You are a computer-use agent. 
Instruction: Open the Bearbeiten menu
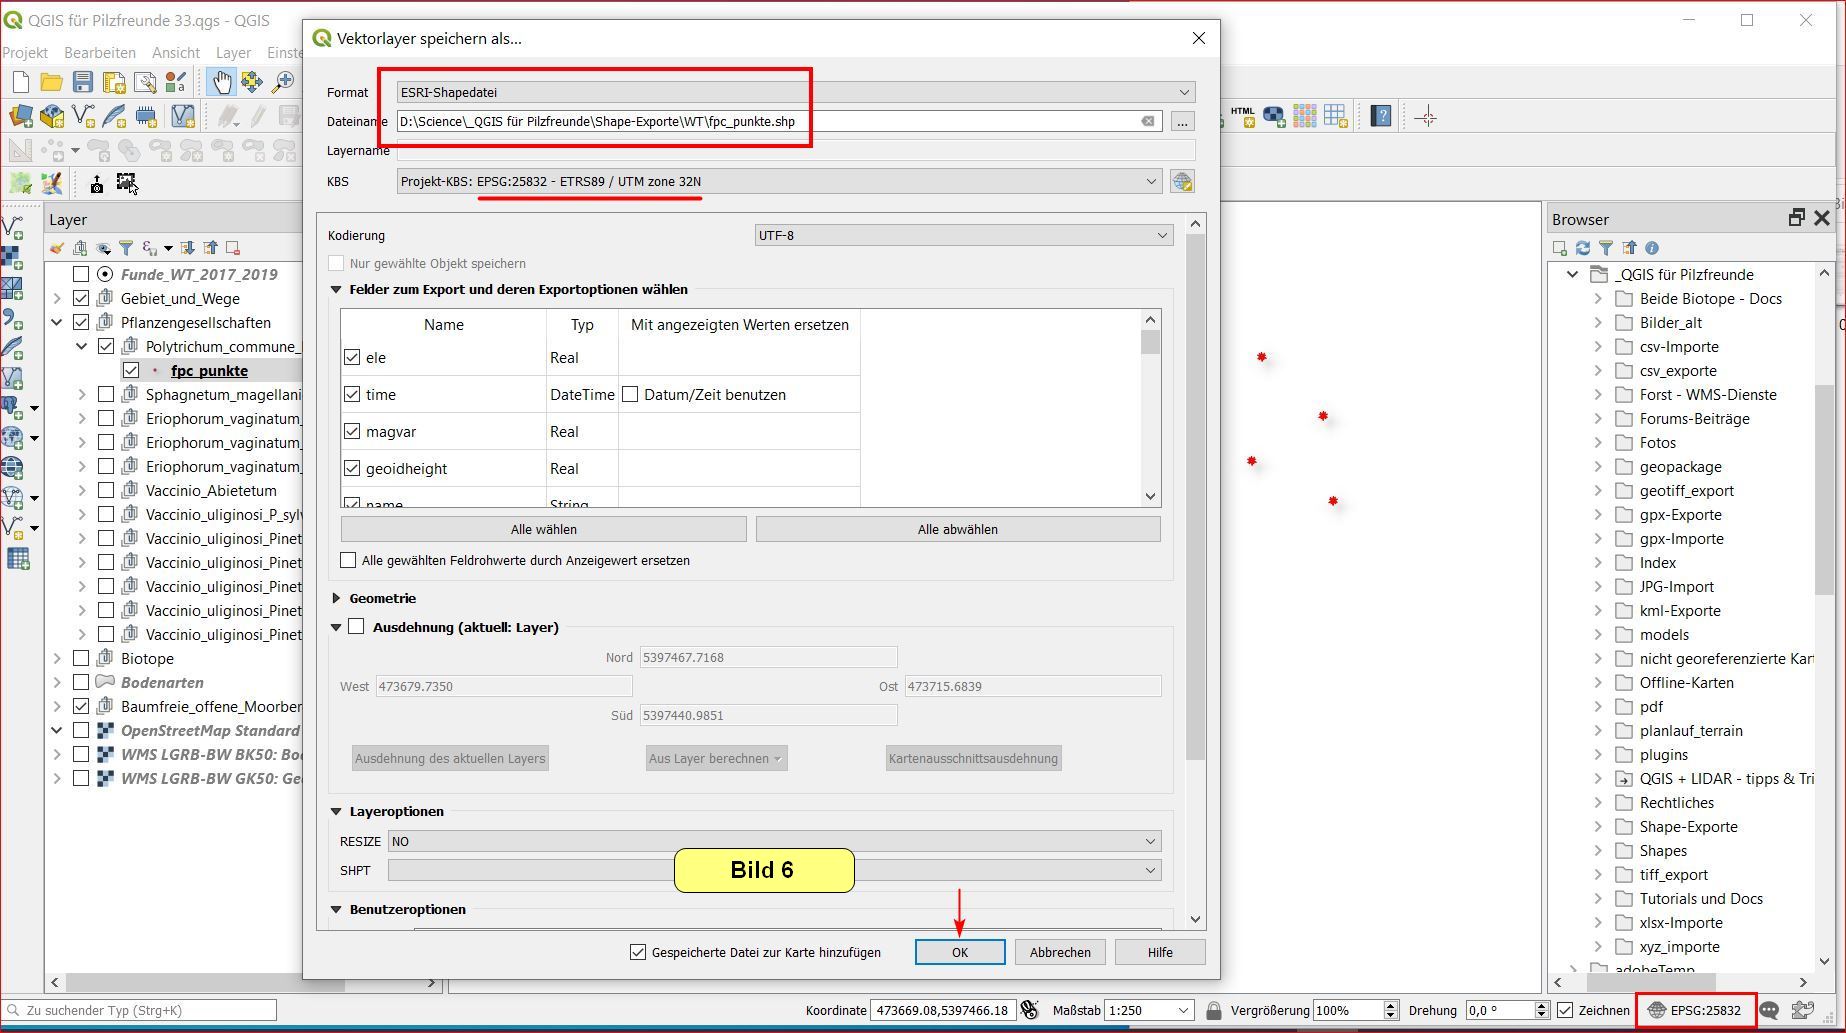pos(99,52)
